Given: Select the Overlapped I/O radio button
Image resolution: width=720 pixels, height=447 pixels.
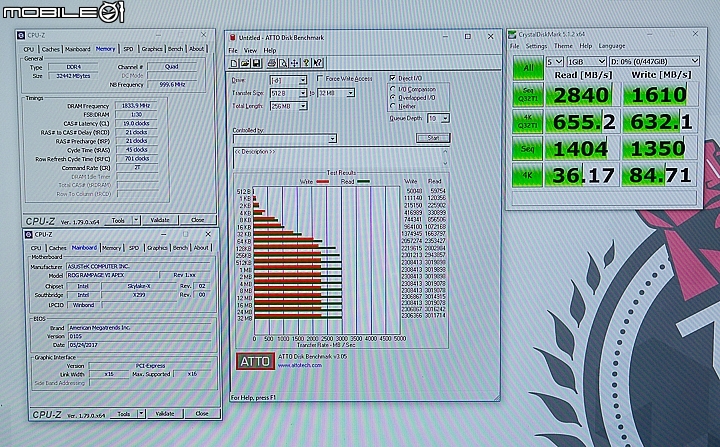Looking at the screenshot, I should 393,97.
